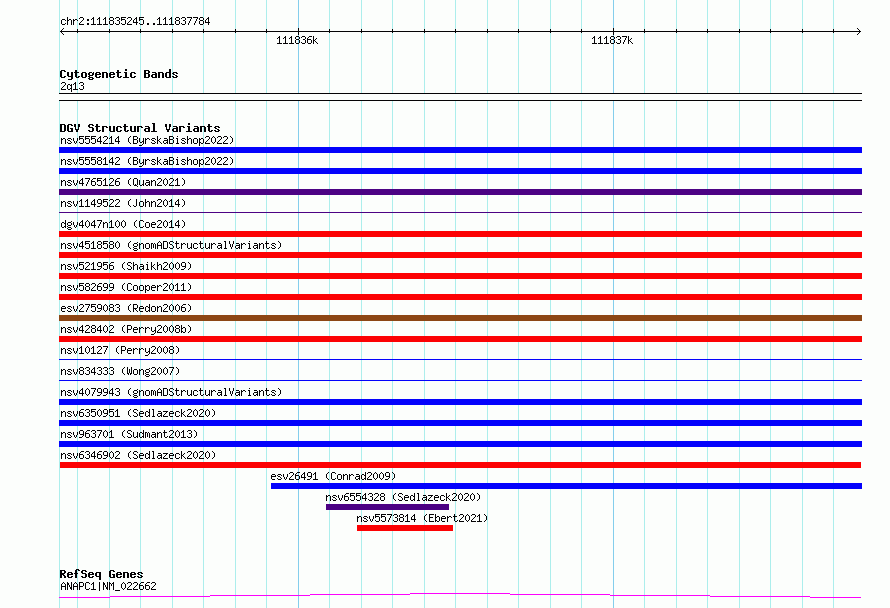Click the nsv5554214 (ByrskaBishop2022) variant label
The image size is (890, 608).
[x=147, y=140]
